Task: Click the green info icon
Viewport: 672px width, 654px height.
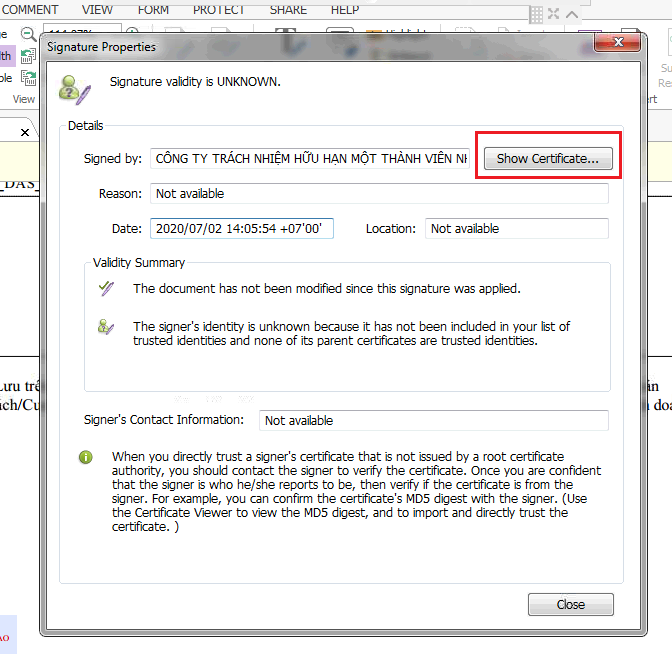Action: click(86, 457)
